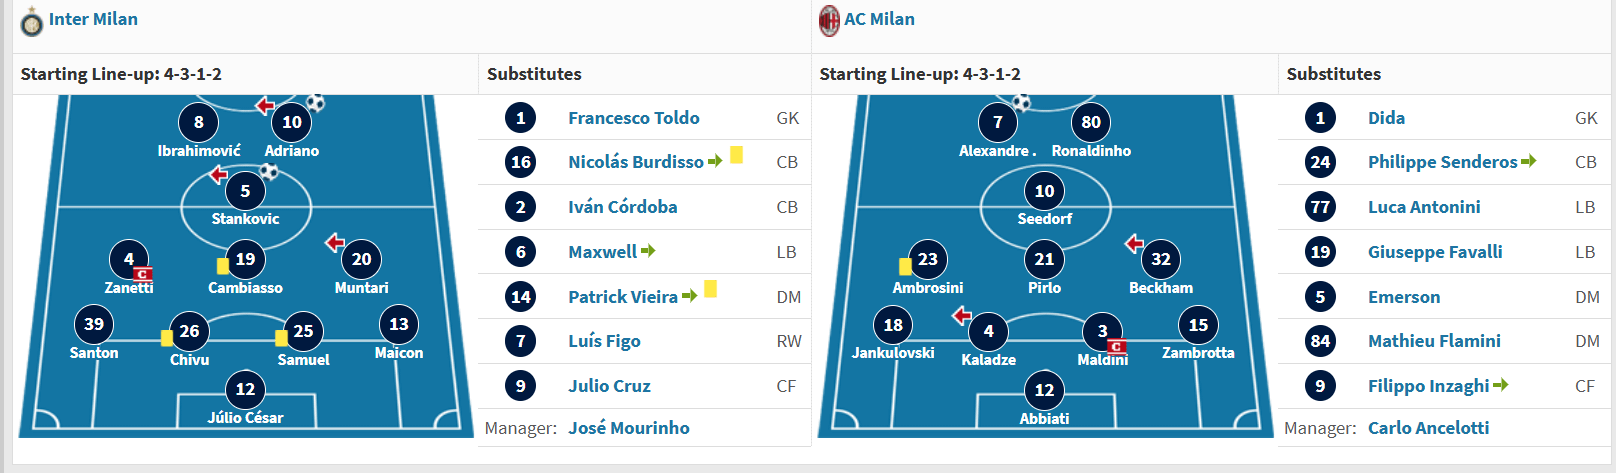The height and width of the screenshot is (473, 1616).
Task: Click Seedorf's number 10 shirt marker
Action: [1044, 191]
